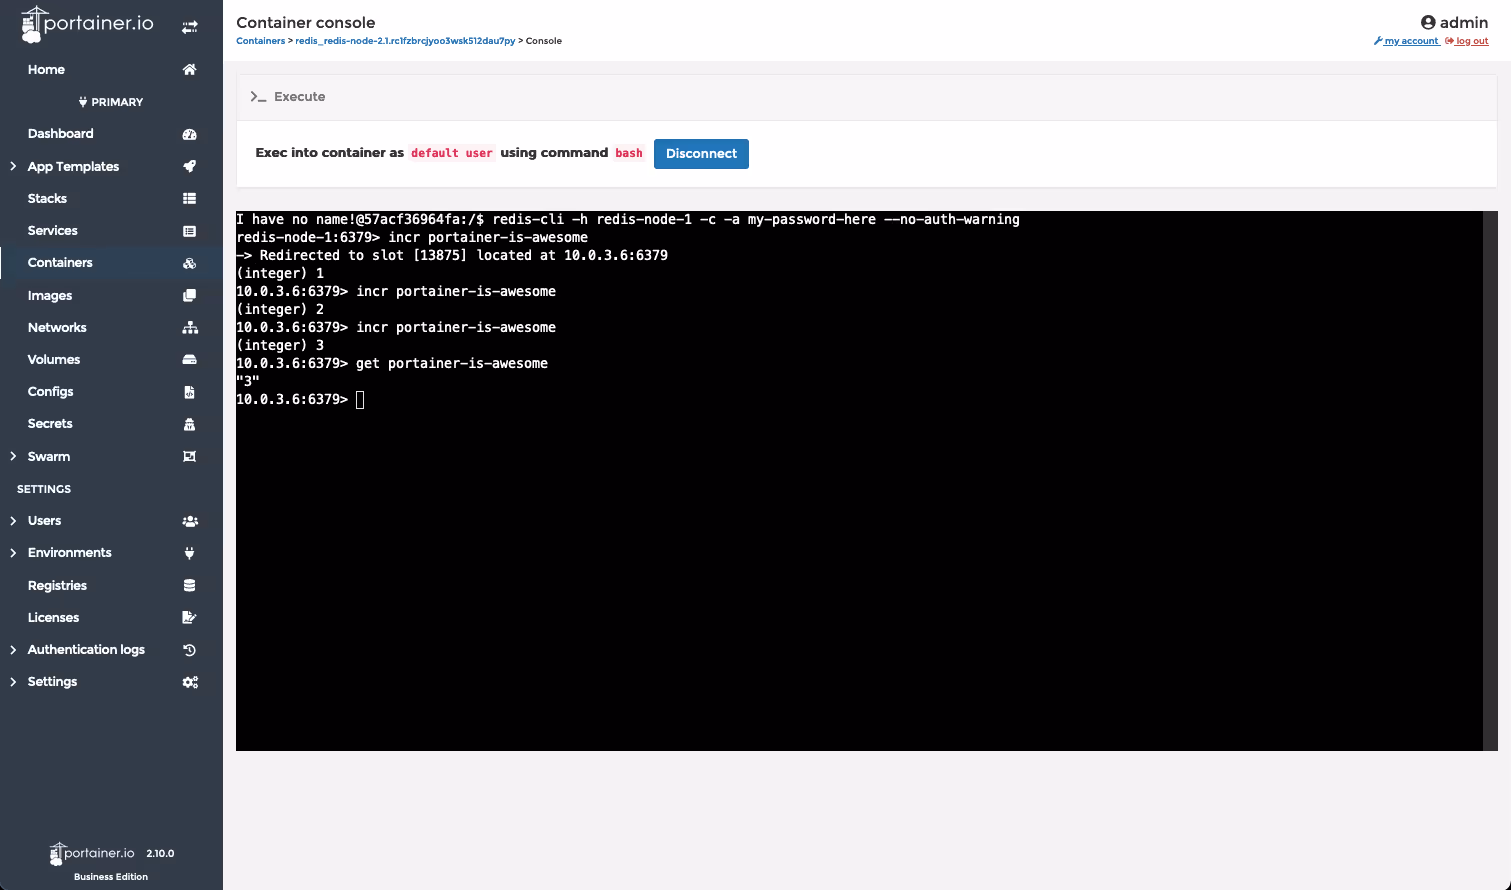The width and height of the screenshot is (1511, 890).
Task: Click the Home house icon
Action: click(189, 69)
